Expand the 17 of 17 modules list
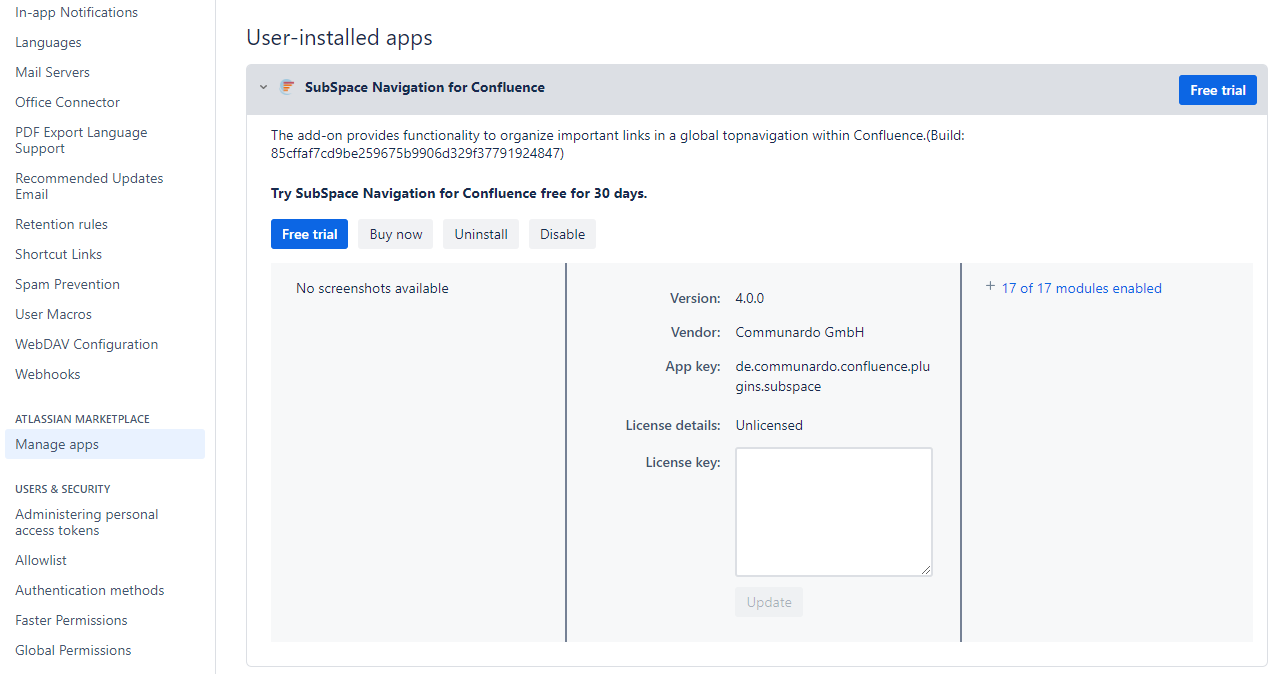Image resolution: width=1277 pixels, height=674 pixels. (x=1081, y=288)
